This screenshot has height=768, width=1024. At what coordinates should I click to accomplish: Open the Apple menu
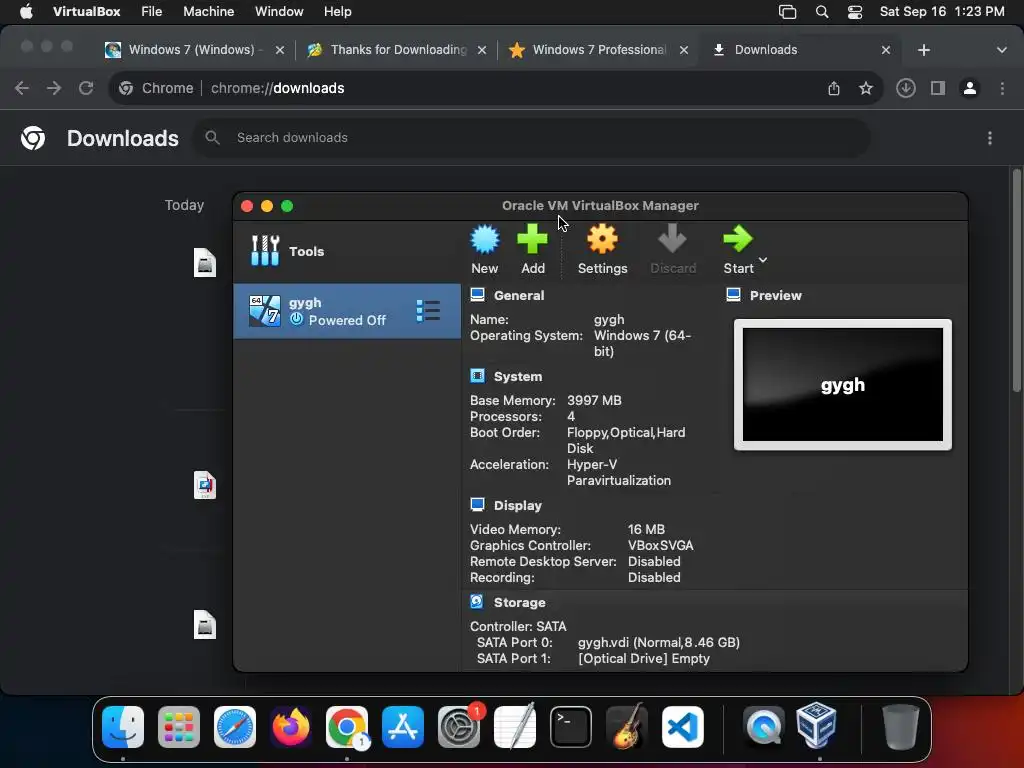click(26, 12)
